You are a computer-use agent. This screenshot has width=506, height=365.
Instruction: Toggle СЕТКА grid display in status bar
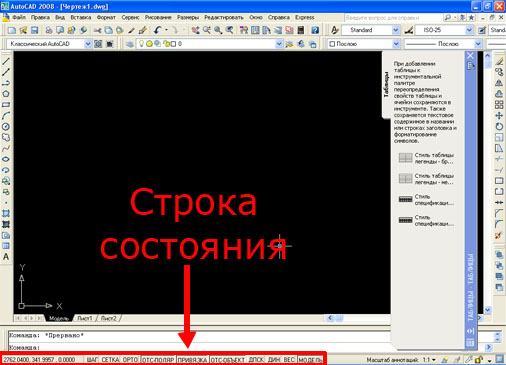click(110, 360)
